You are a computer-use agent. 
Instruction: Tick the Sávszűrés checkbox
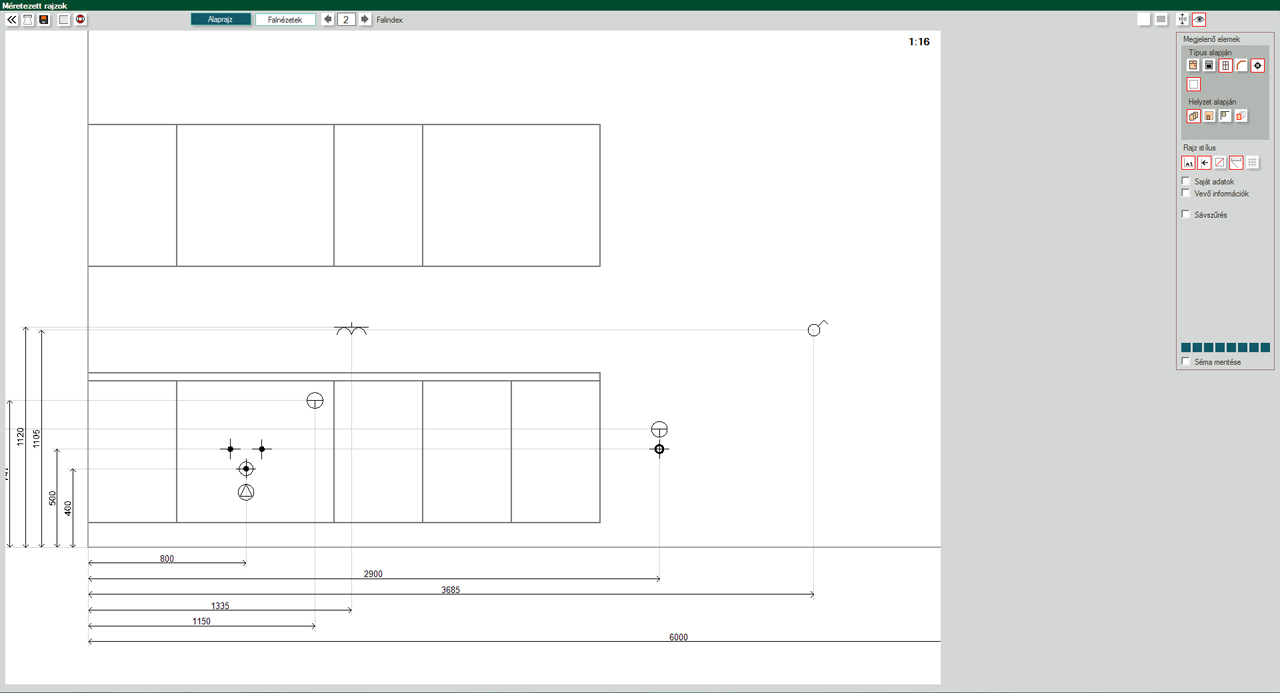[x=1186, y=214]
